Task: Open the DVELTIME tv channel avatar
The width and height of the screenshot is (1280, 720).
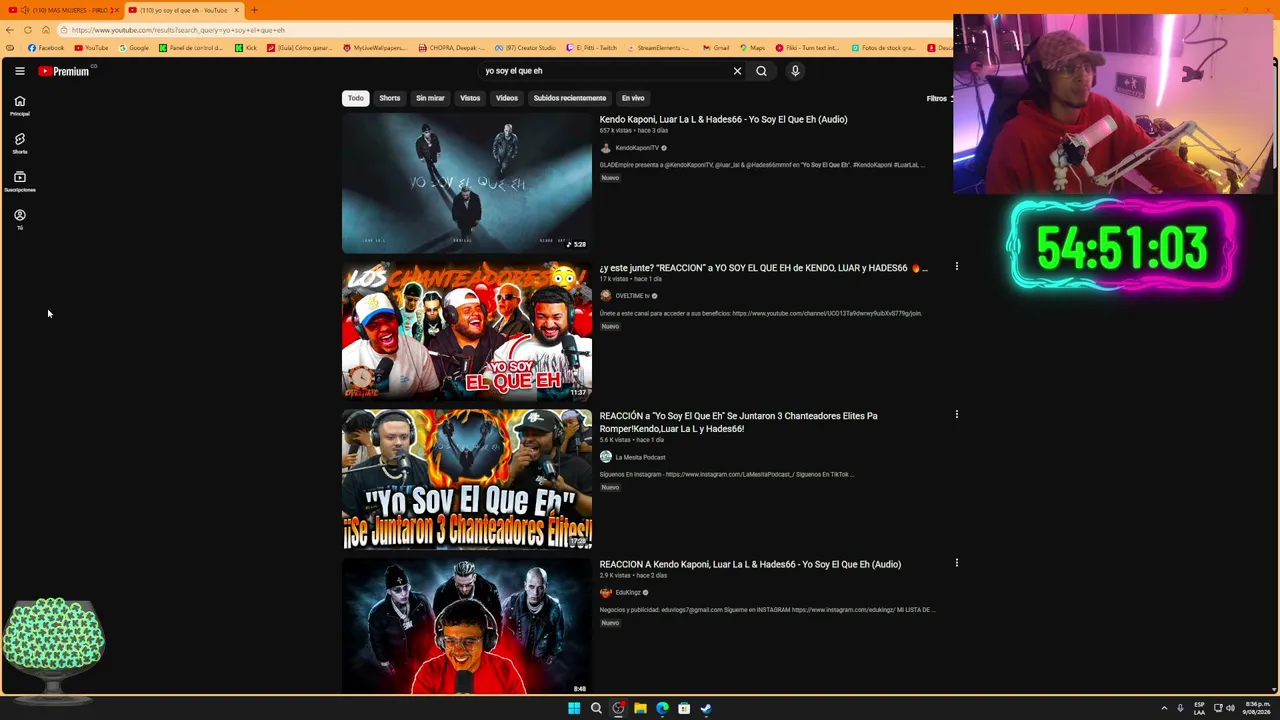Action: 605,296
